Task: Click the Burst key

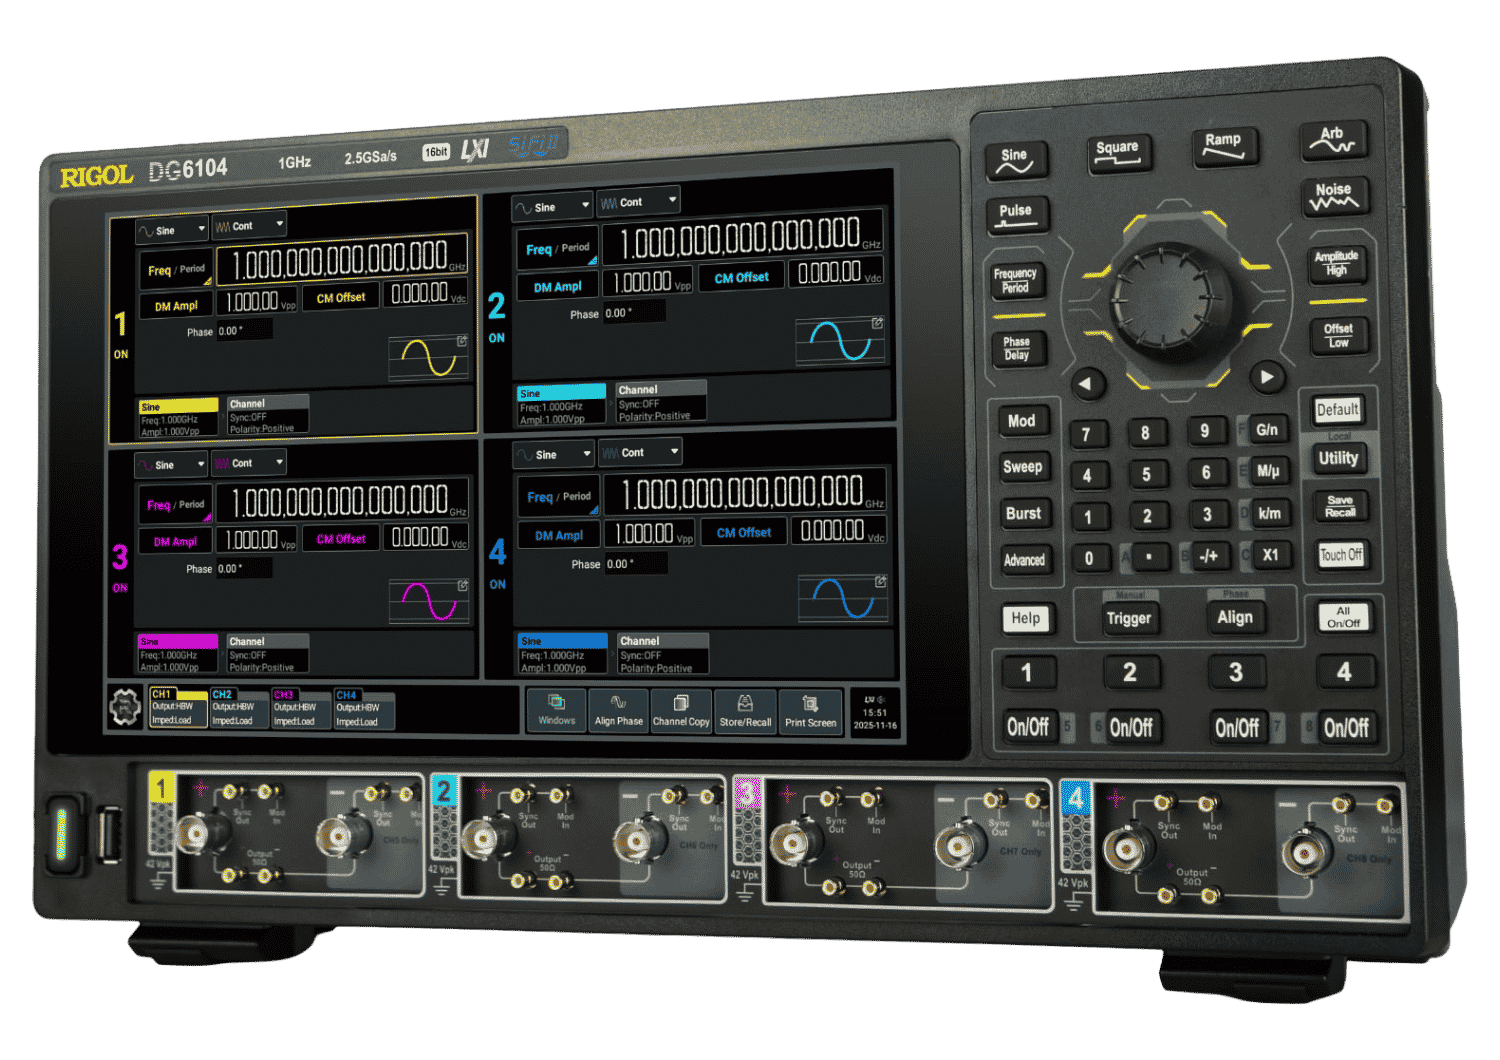Action: (1024, 513)
